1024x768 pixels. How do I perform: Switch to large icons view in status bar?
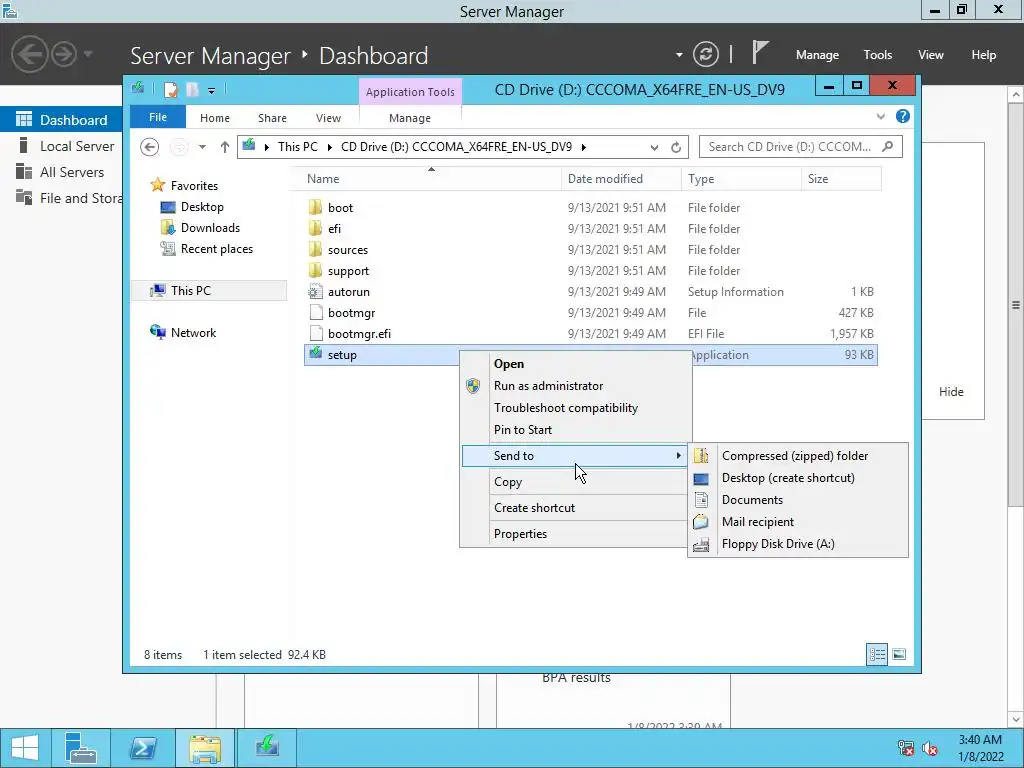pyautogui.click(x=899, y=654)
